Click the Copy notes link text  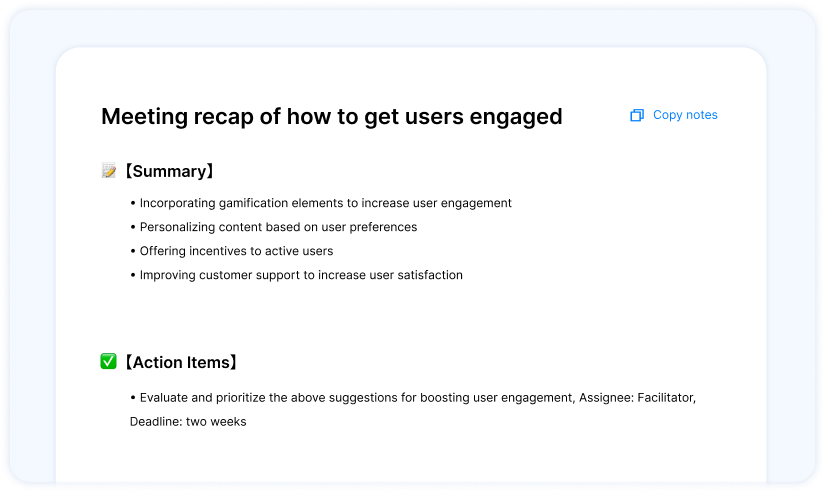(685, 115)
